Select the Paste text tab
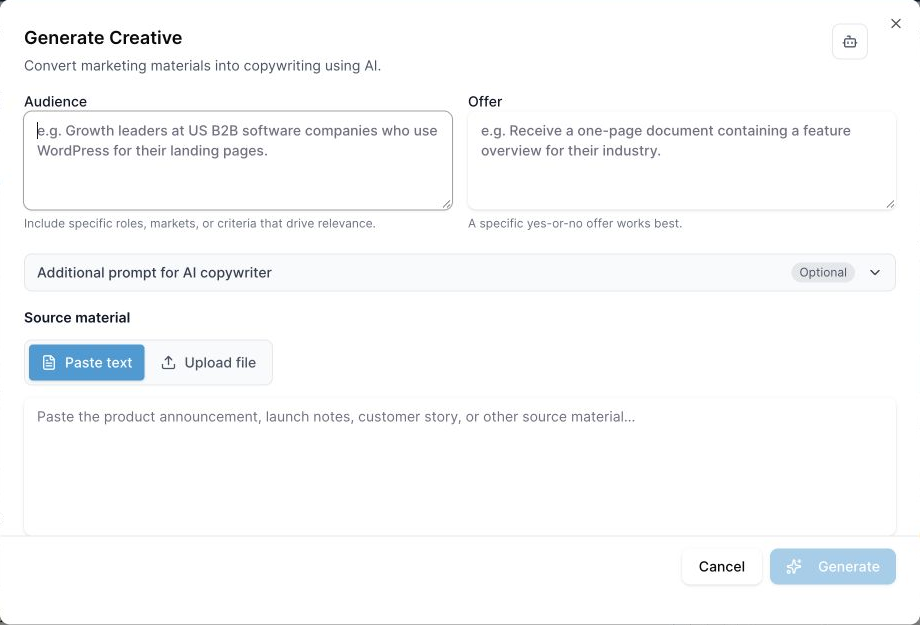This screenshot has width=920, height=625. tap(87, 362)
